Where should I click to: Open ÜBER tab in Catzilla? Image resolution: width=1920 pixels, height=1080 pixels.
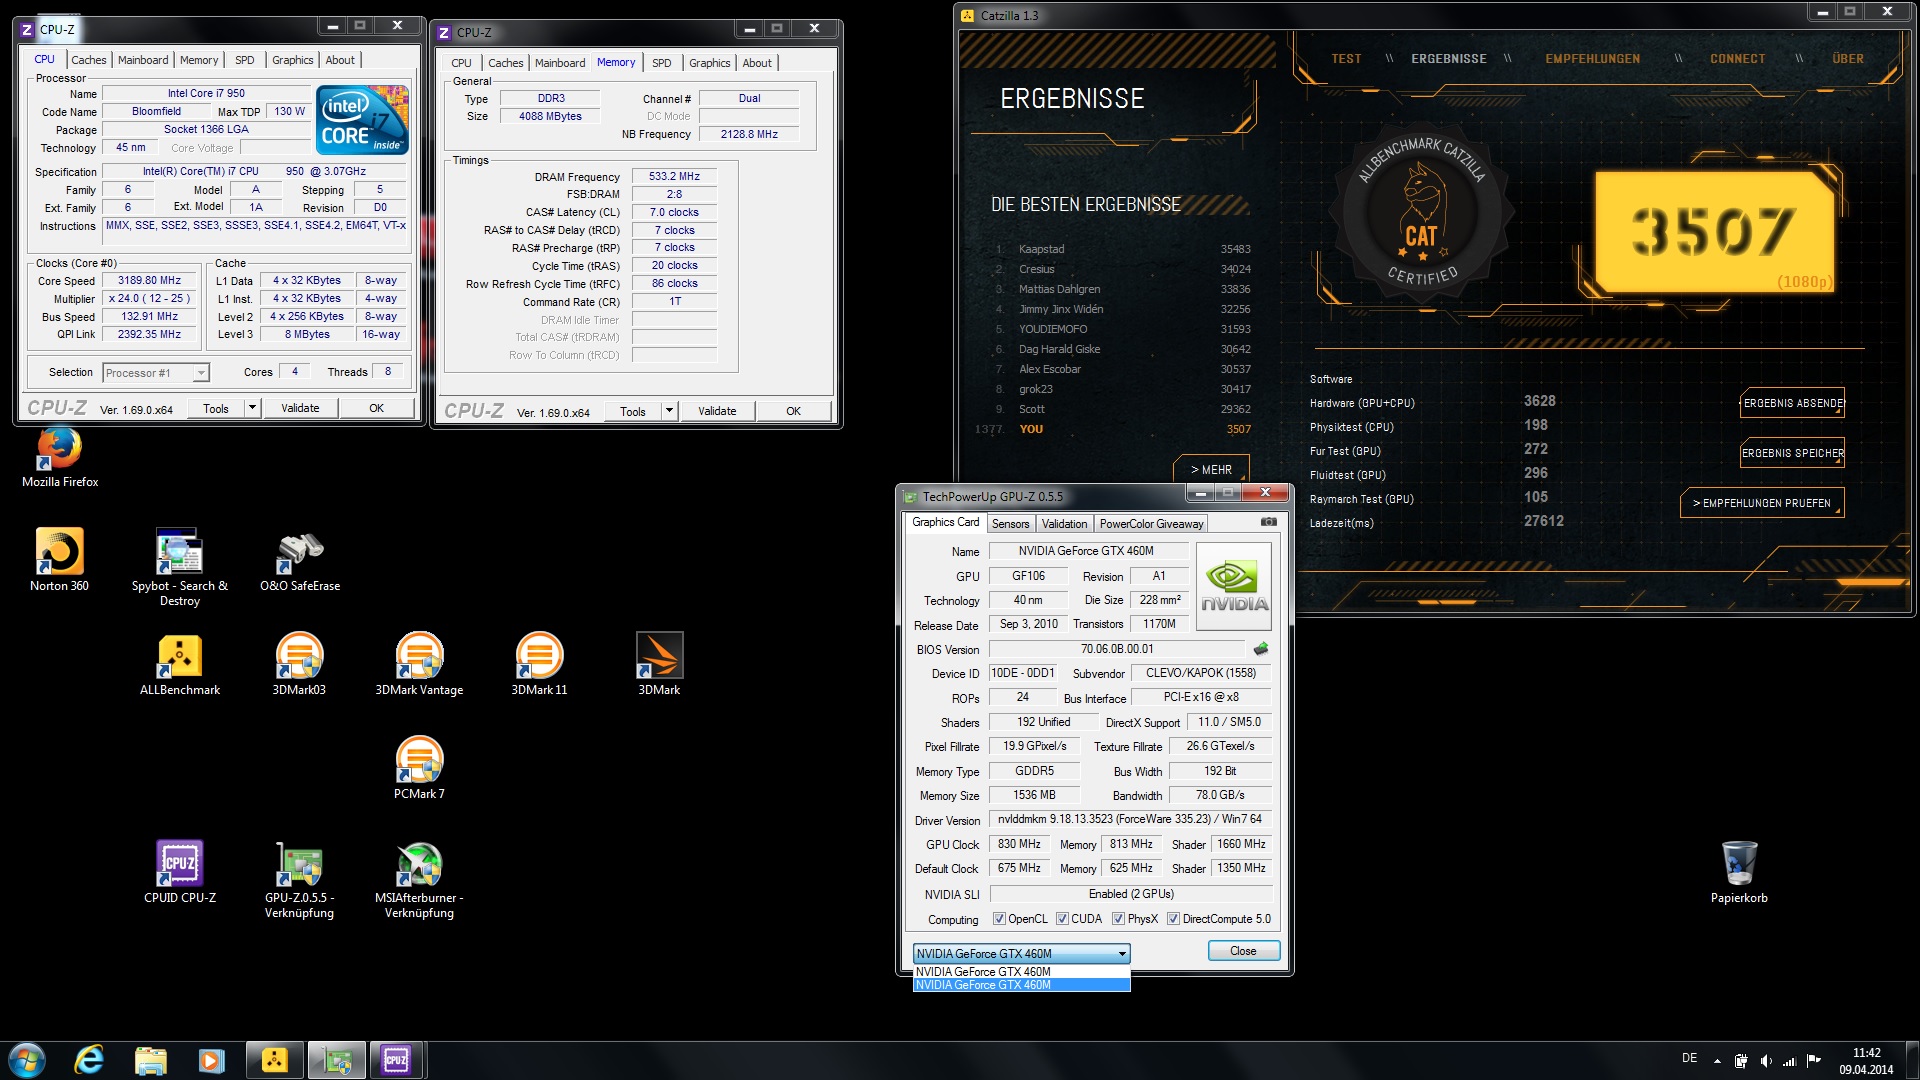1847,59
